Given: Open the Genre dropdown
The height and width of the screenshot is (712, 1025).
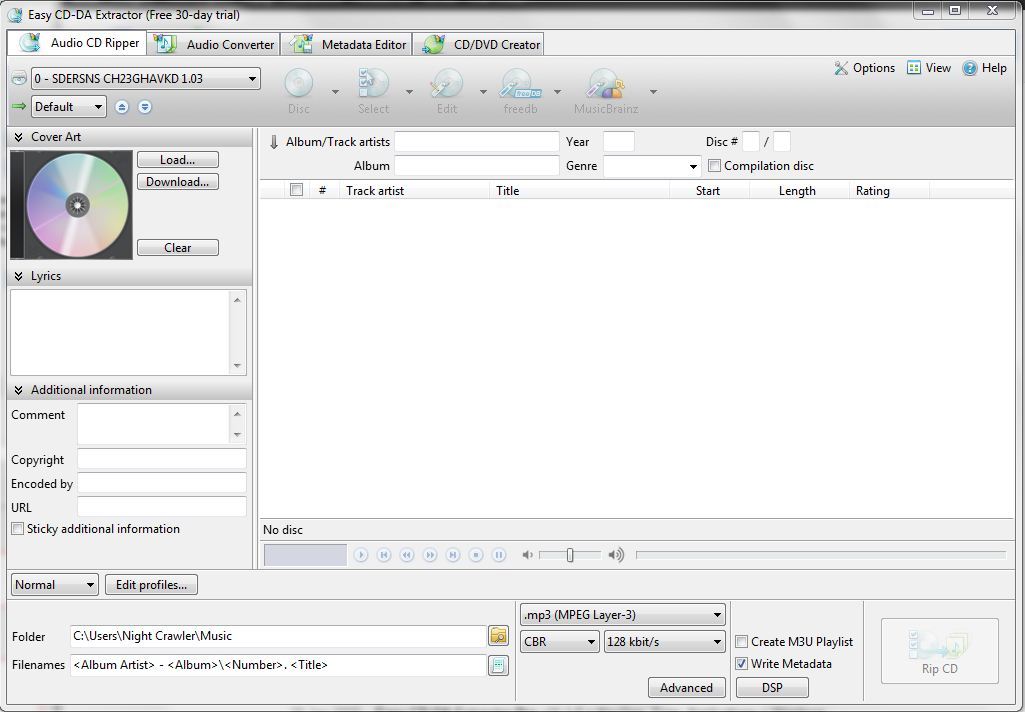Looking at the screenshot, I should (652, 166).
